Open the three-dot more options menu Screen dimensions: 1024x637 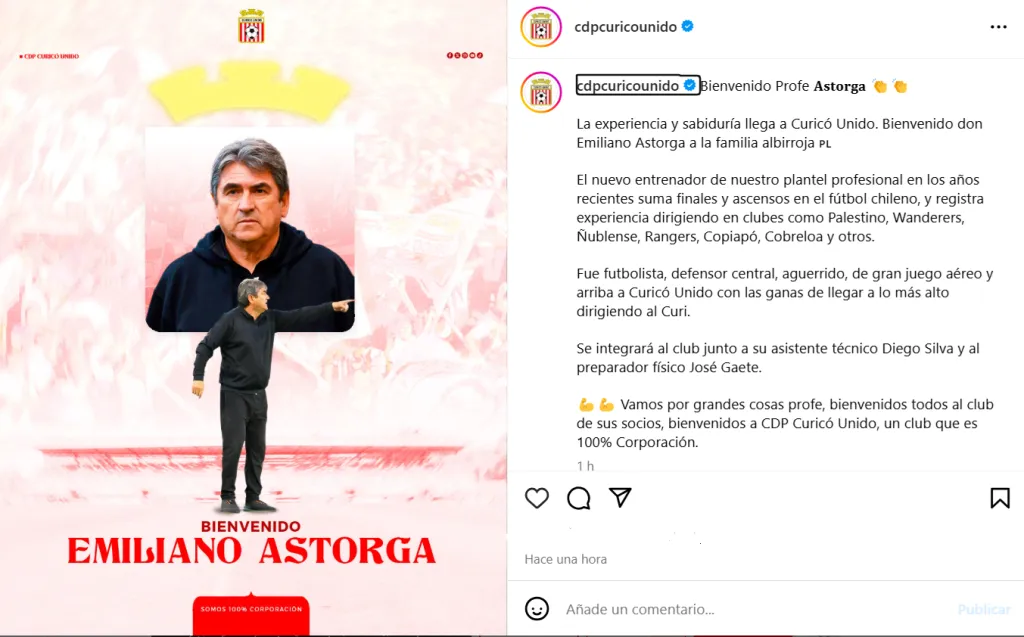pos(999,27)
